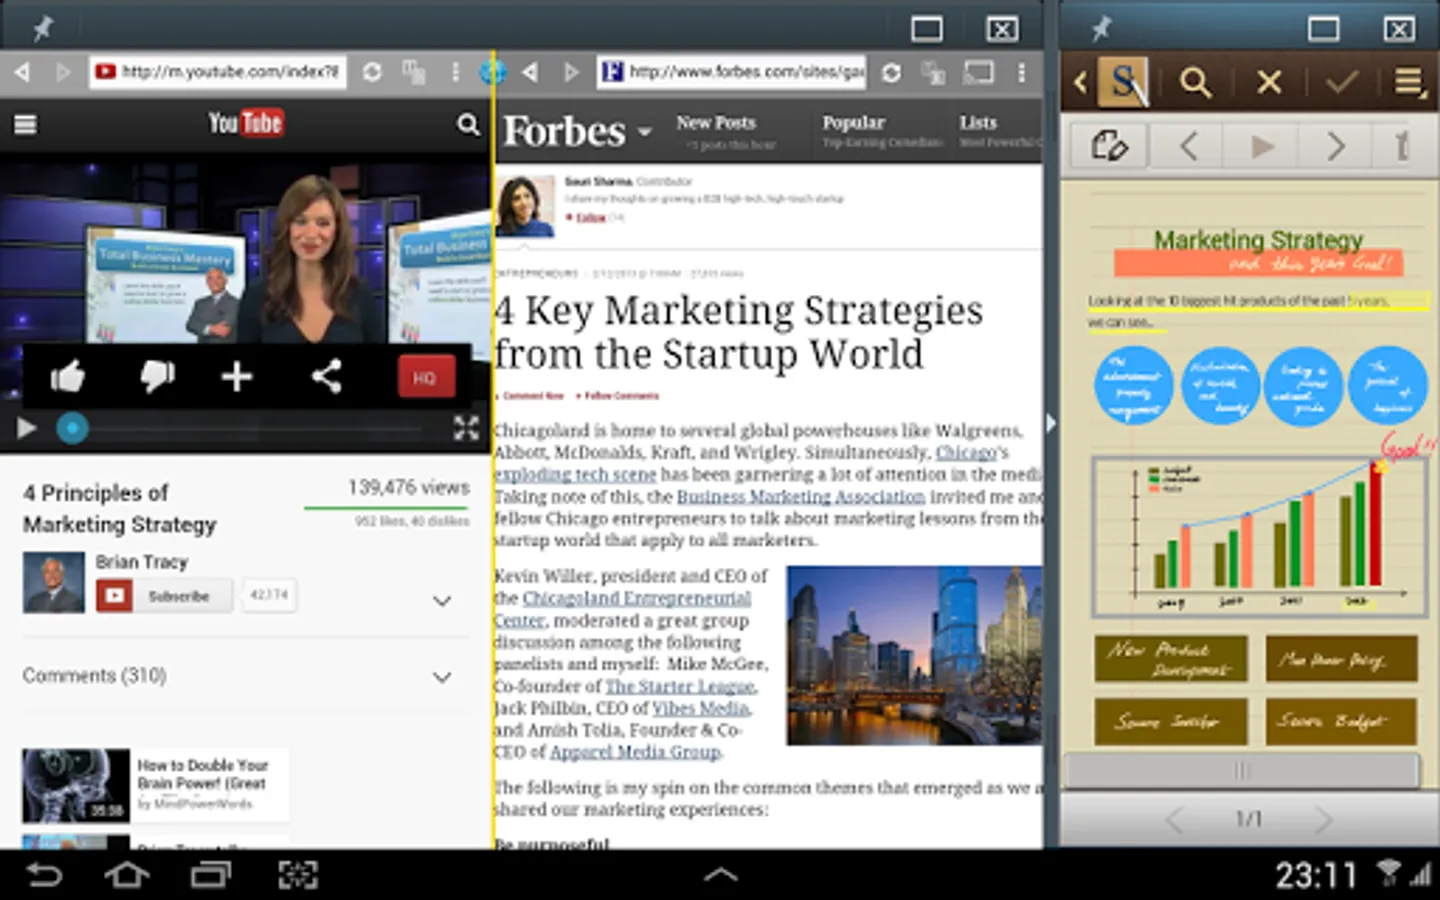Enter fullscreen on the YouTube video
This screenshot has height=900, width=1440.
(x=466, y=428)
